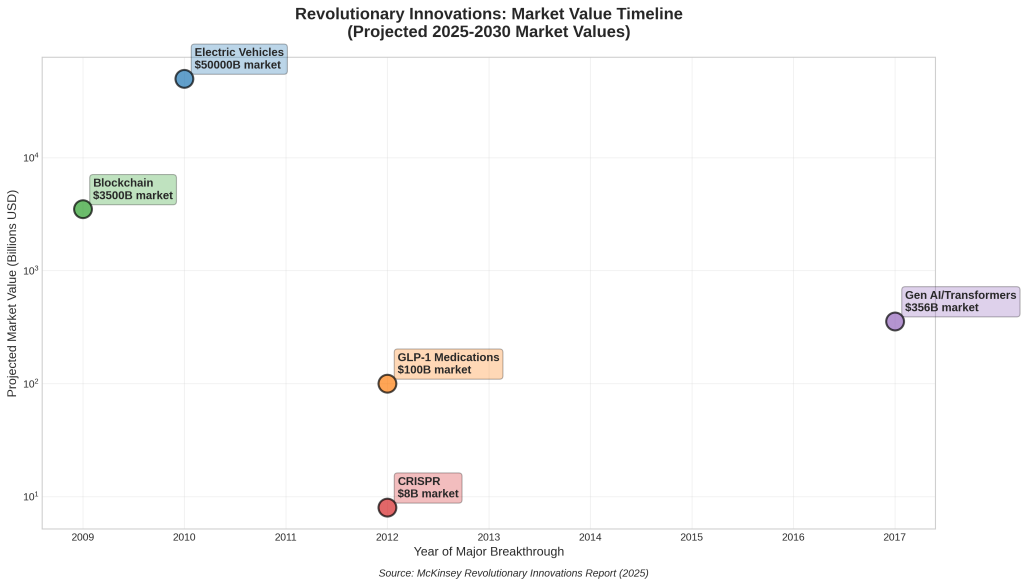Click the 2009 tick on the x-axis

coord(83,537)
